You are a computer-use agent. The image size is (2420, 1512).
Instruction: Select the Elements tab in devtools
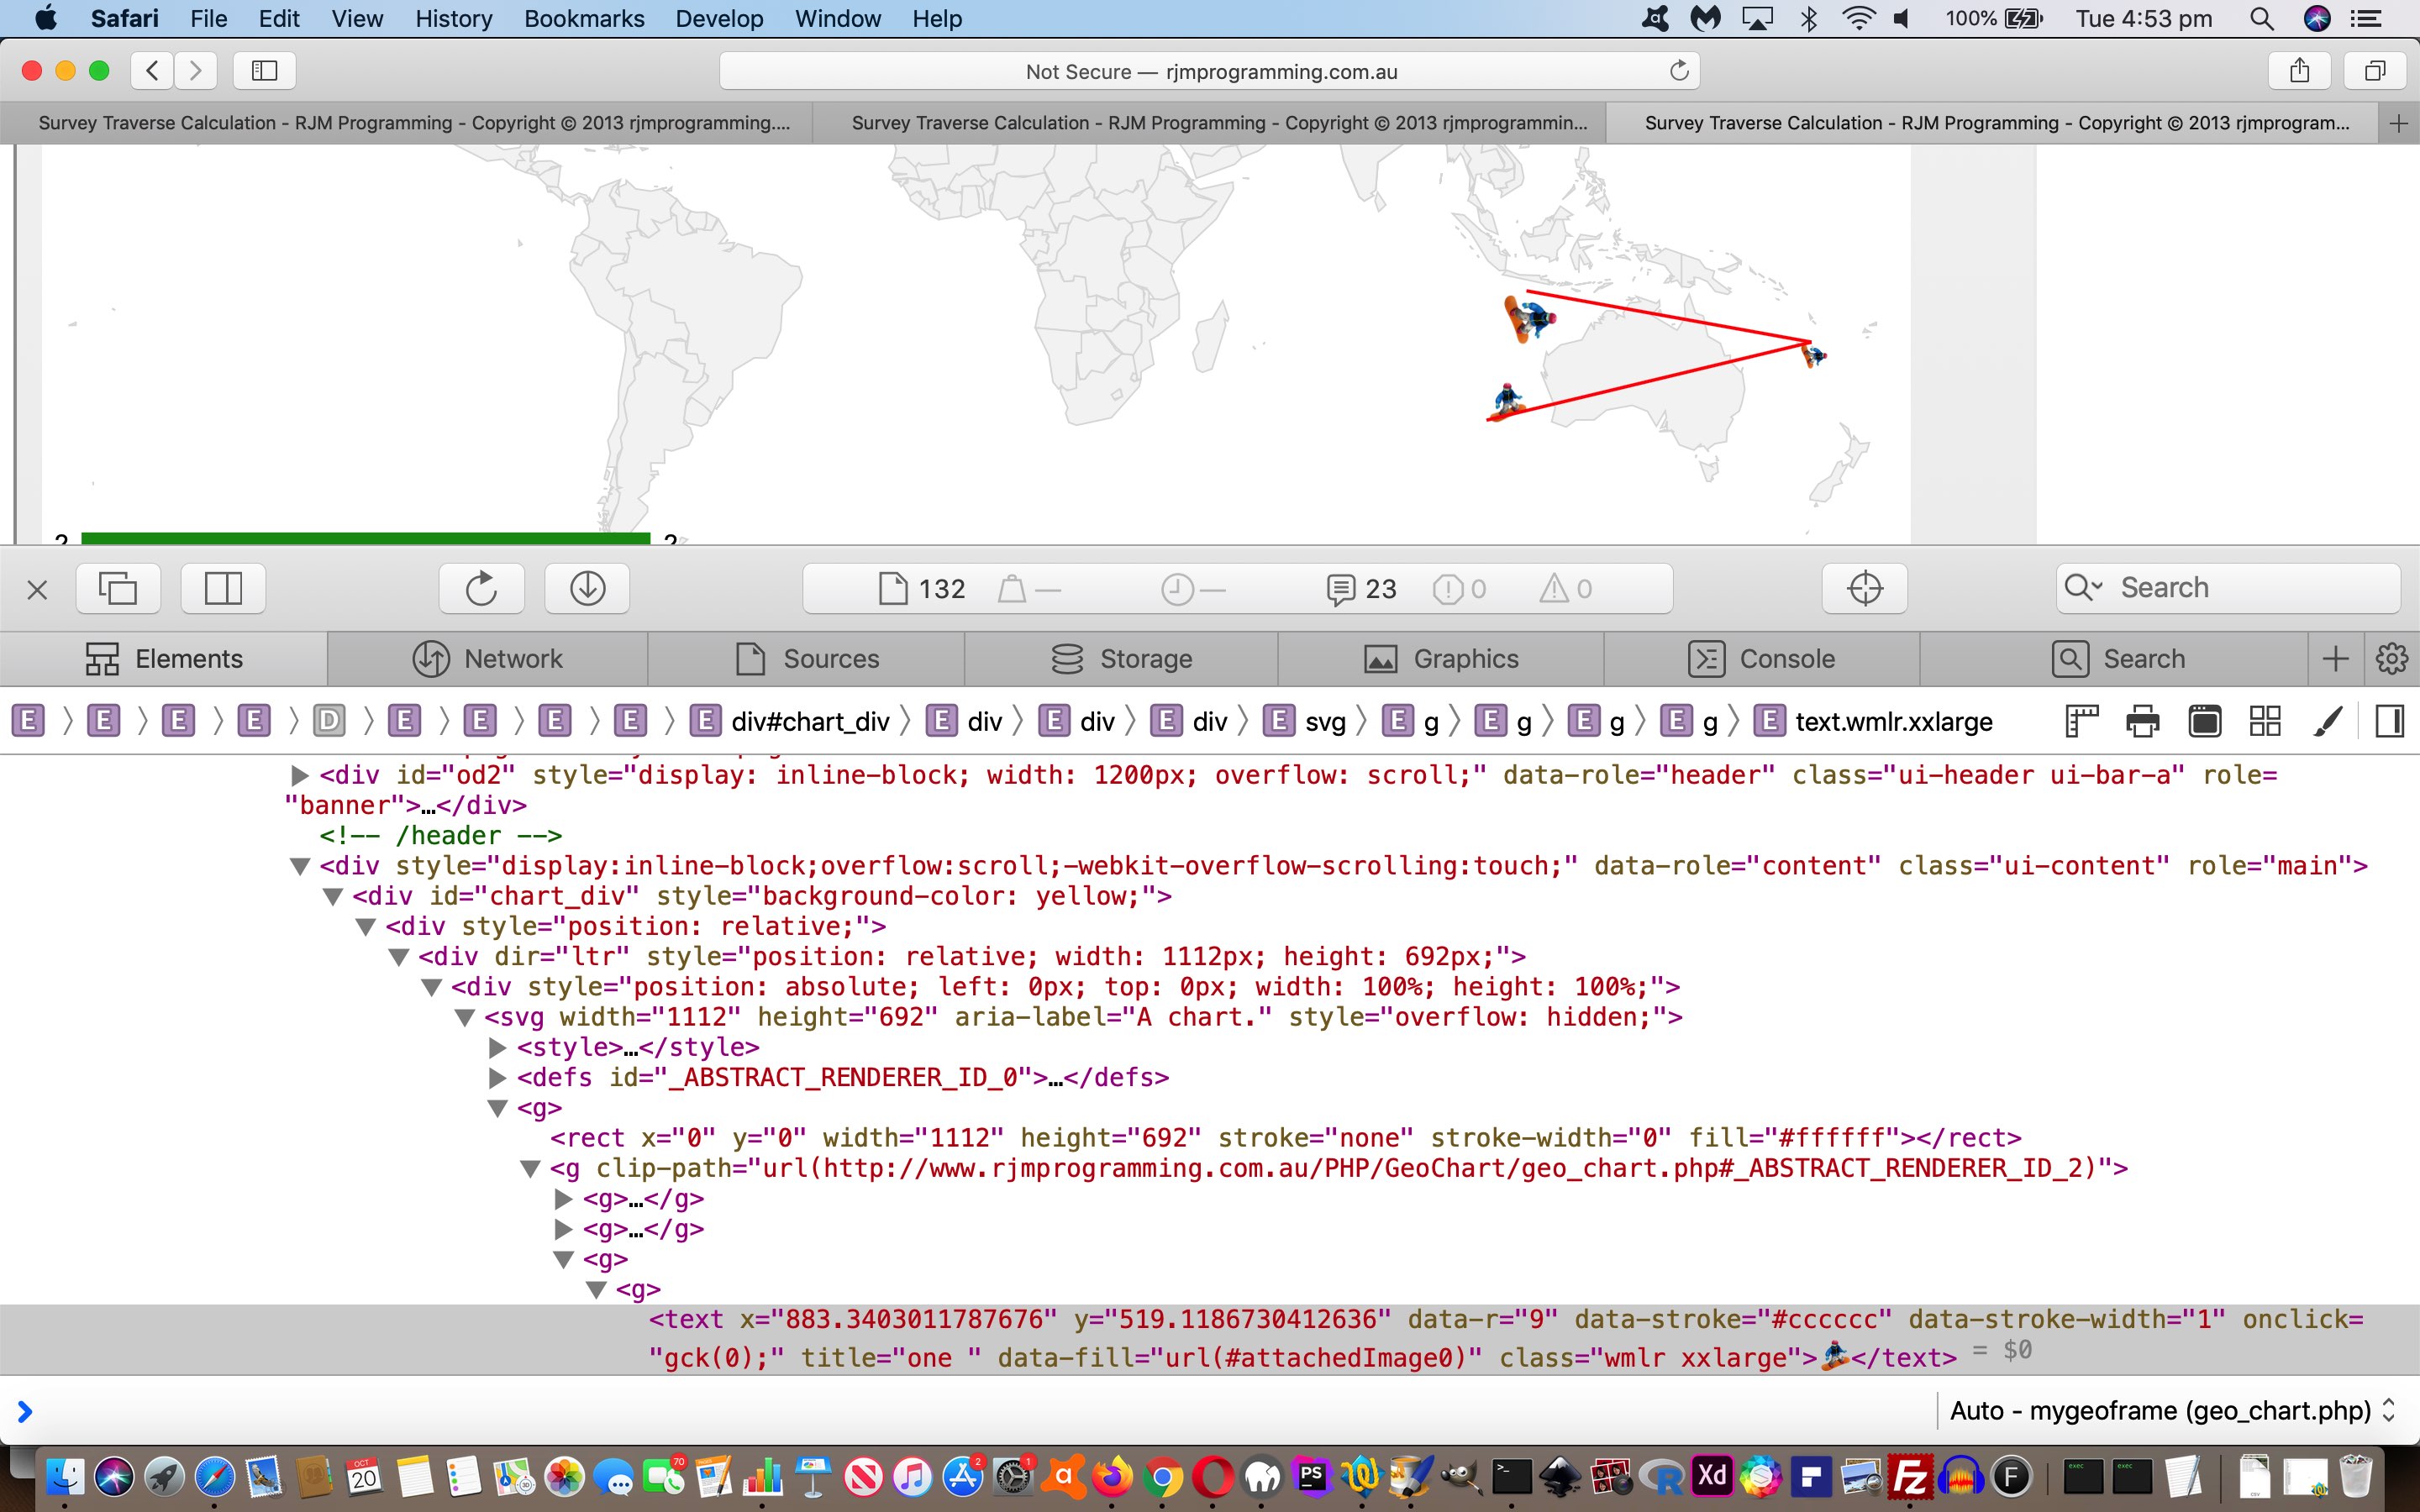point(166,657)
